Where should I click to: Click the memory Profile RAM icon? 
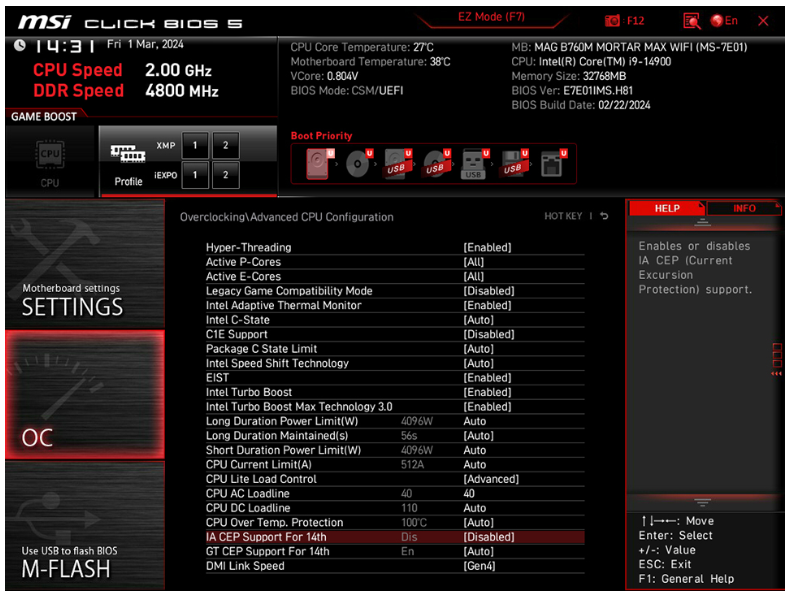[x=128, y=154]
